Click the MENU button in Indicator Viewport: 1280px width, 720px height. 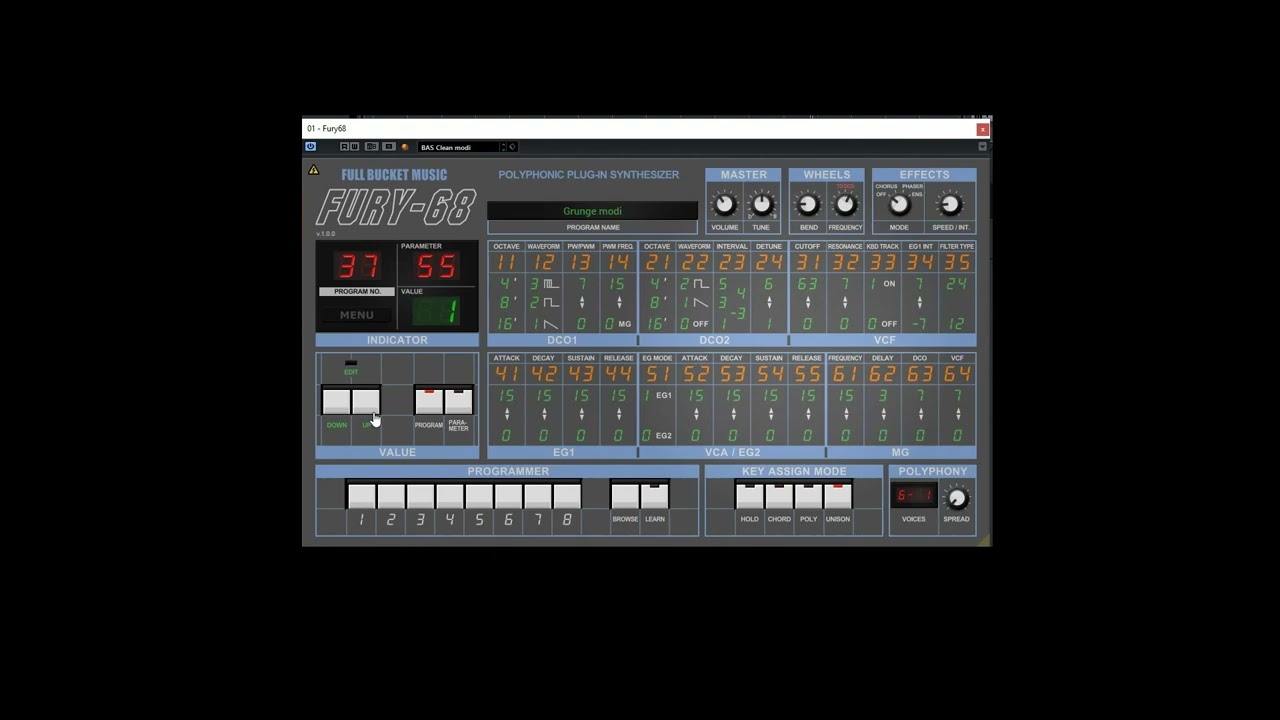point(356,315)
